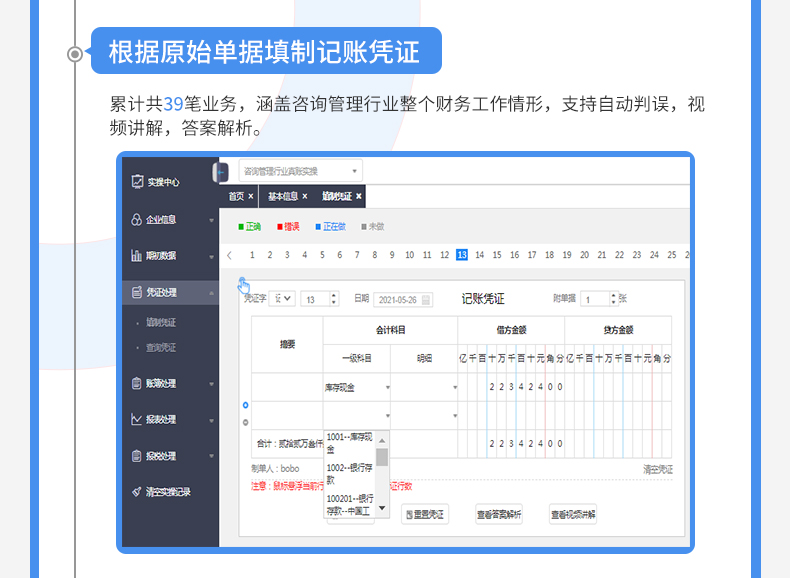Jump to voucher page 12
790x578 pixels.
(444, 255)
